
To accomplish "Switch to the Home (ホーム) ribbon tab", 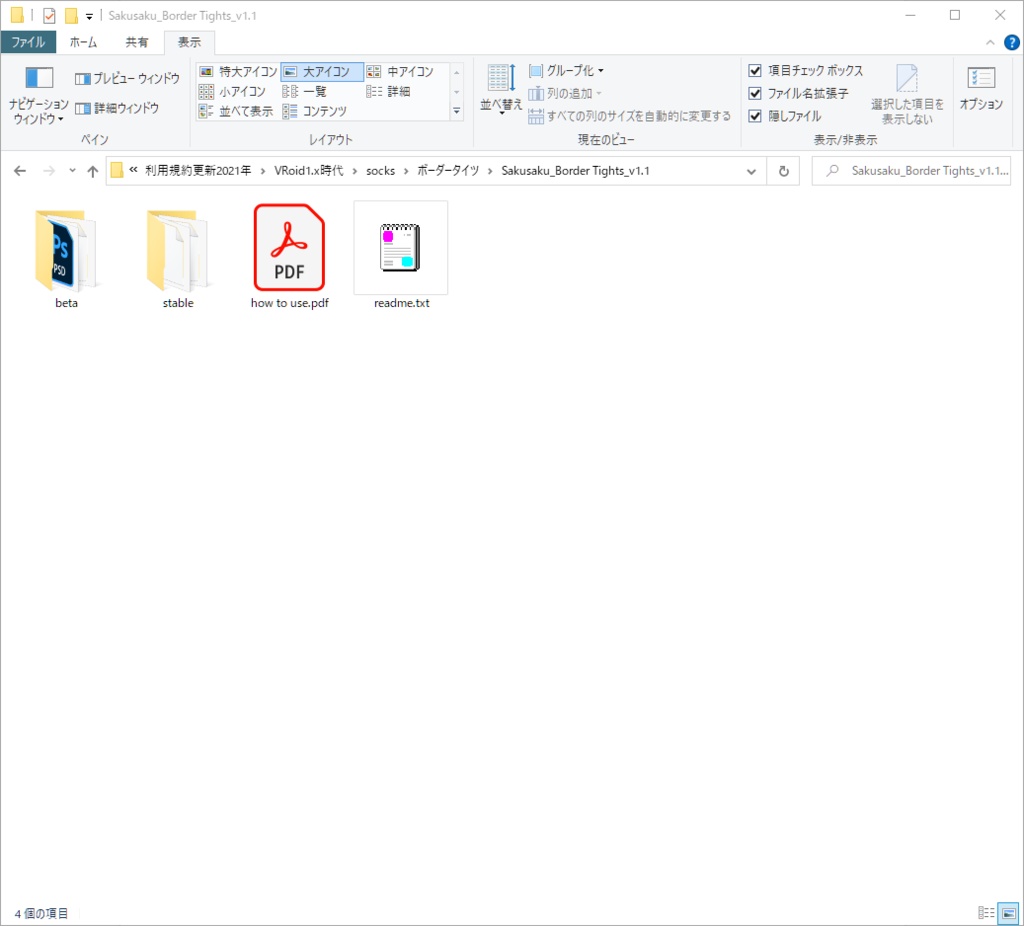I will click(83, 42).
